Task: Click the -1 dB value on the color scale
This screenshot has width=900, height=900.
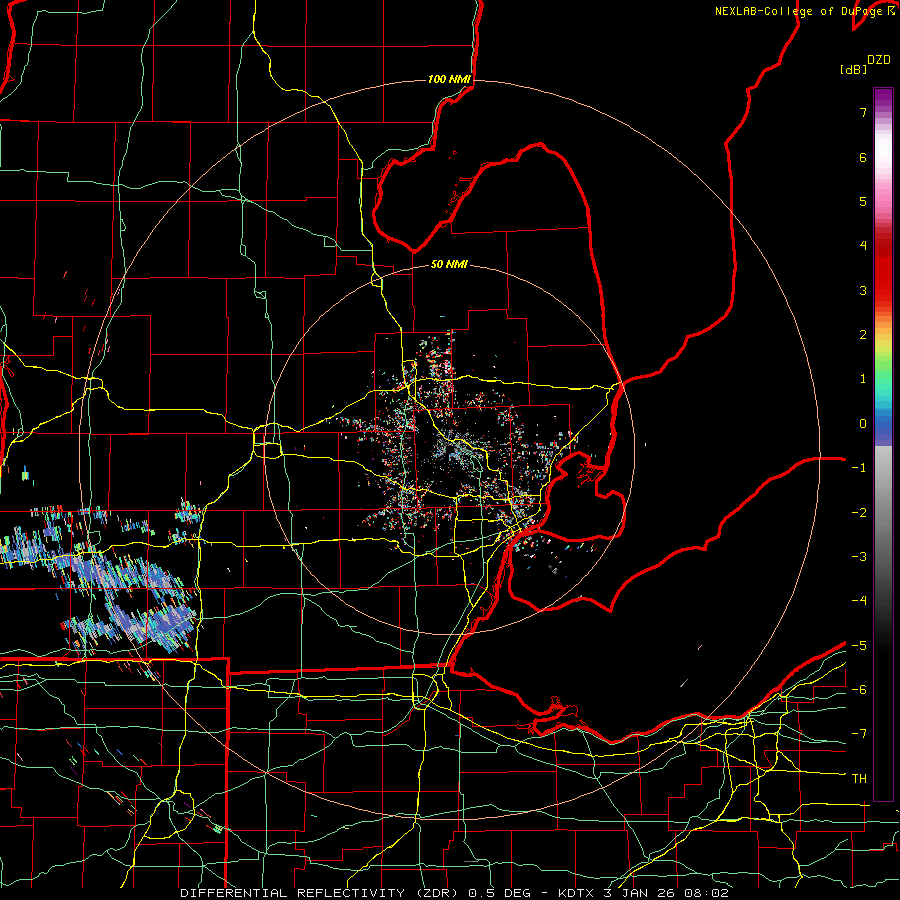Action: pyautogui.click(x=859, y=468)
